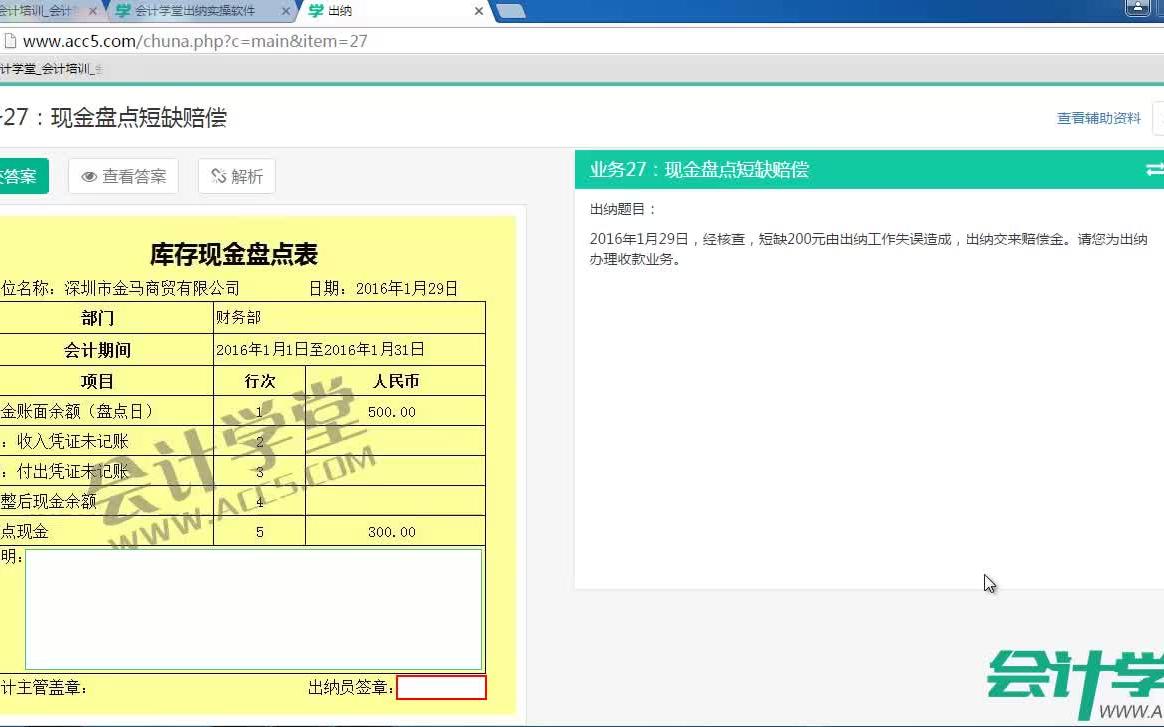This screenshot has height=727, width=1164.
Task: Click the minimize icon at top right
Action: point(1139,6)
